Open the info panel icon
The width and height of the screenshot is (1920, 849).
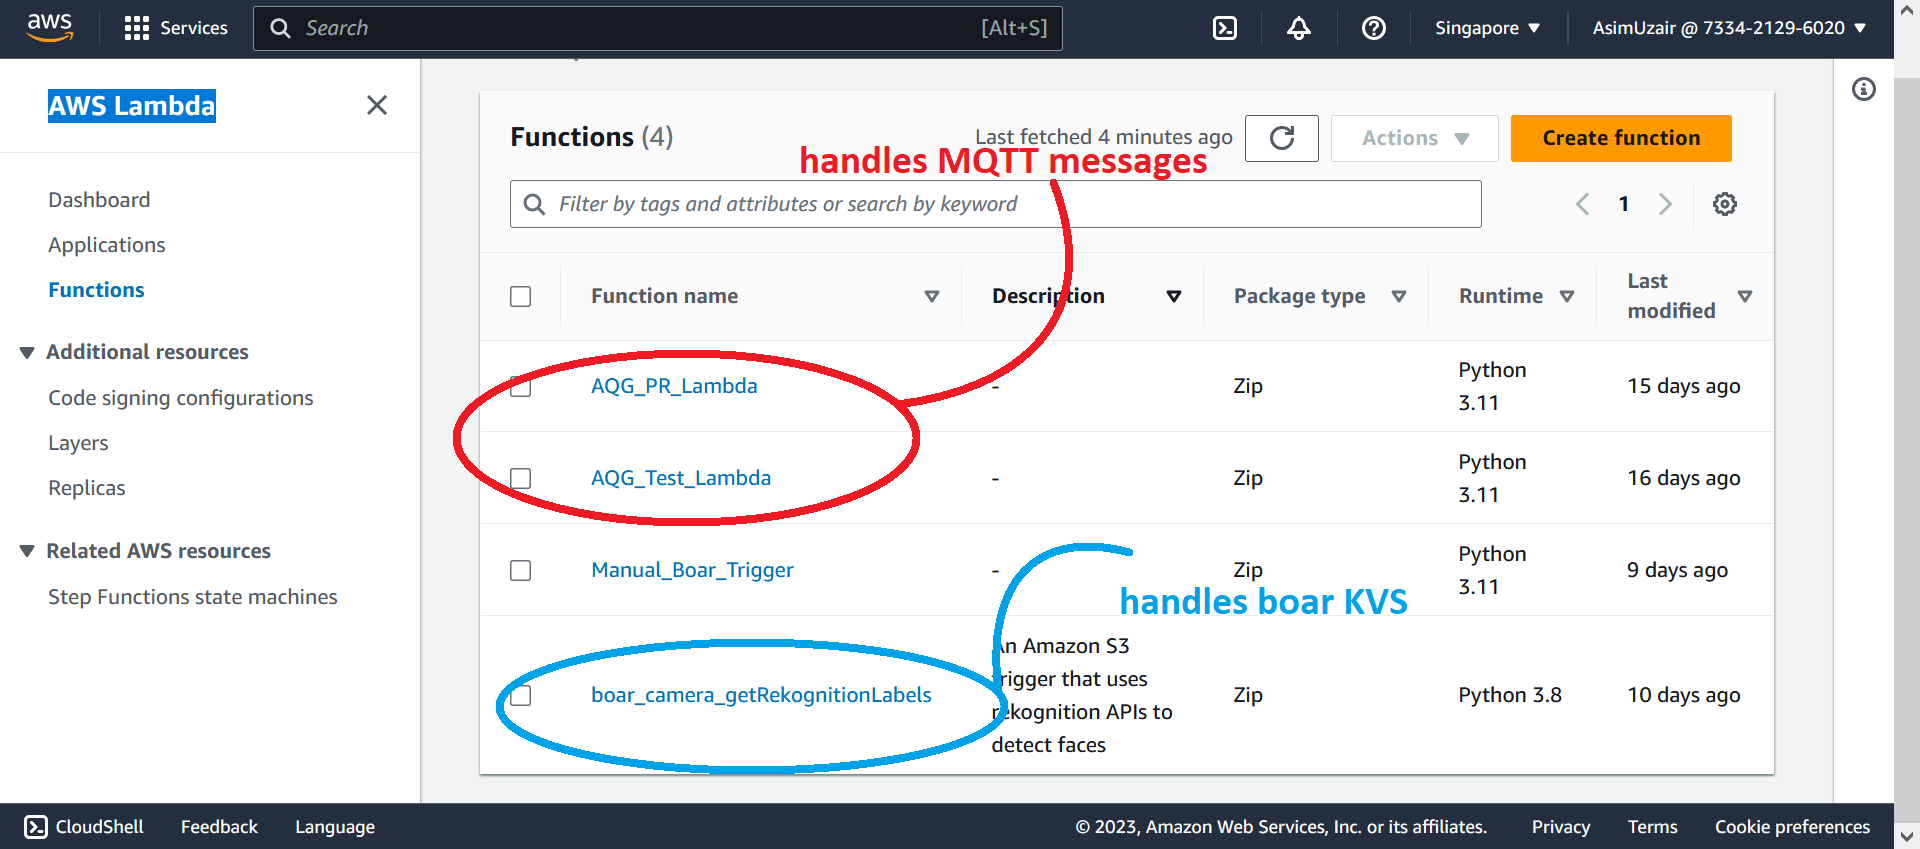(x=1864, y=89)
